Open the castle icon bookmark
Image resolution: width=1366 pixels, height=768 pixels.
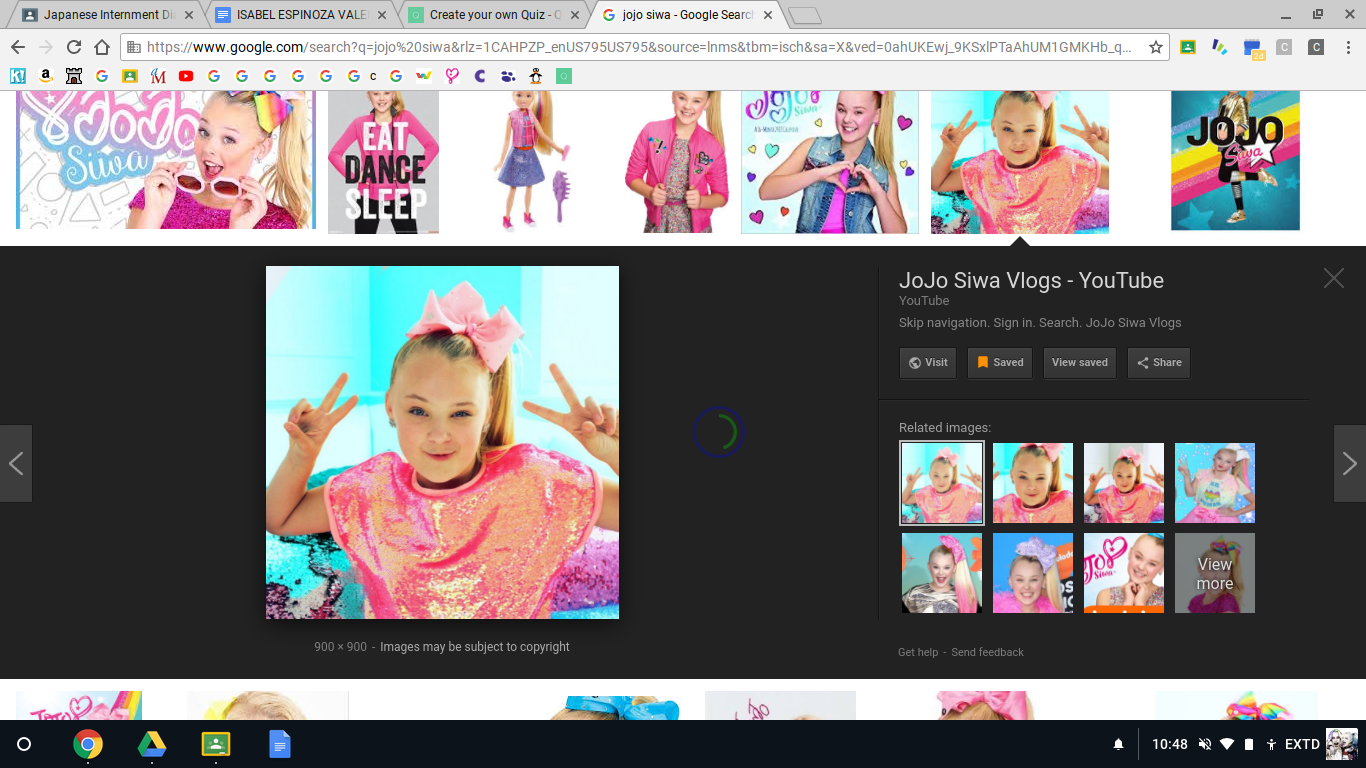coord(74,76)
